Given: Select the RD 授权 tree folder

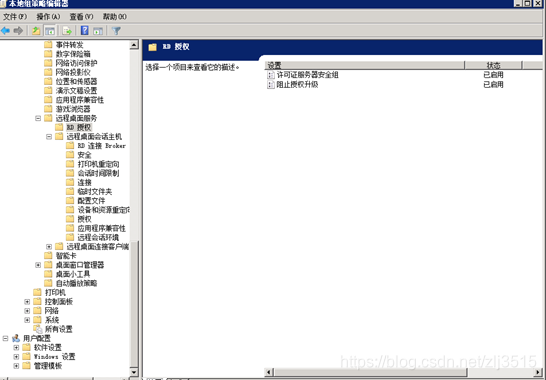Looking at the screenshot, I should pyautogui.click(x=79, y=127).
